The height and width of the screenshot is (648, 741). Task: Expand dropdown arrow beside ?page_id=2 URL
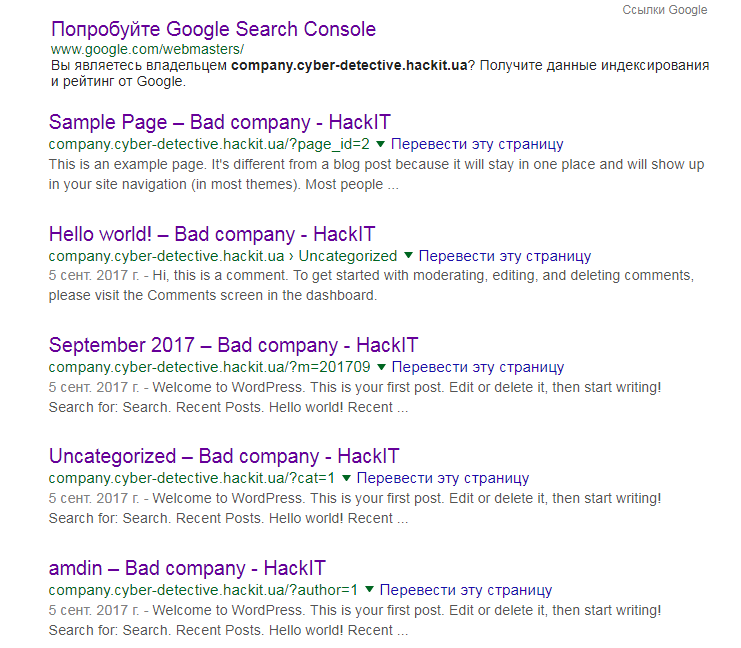pyautogui.click(x=380, y=144)
